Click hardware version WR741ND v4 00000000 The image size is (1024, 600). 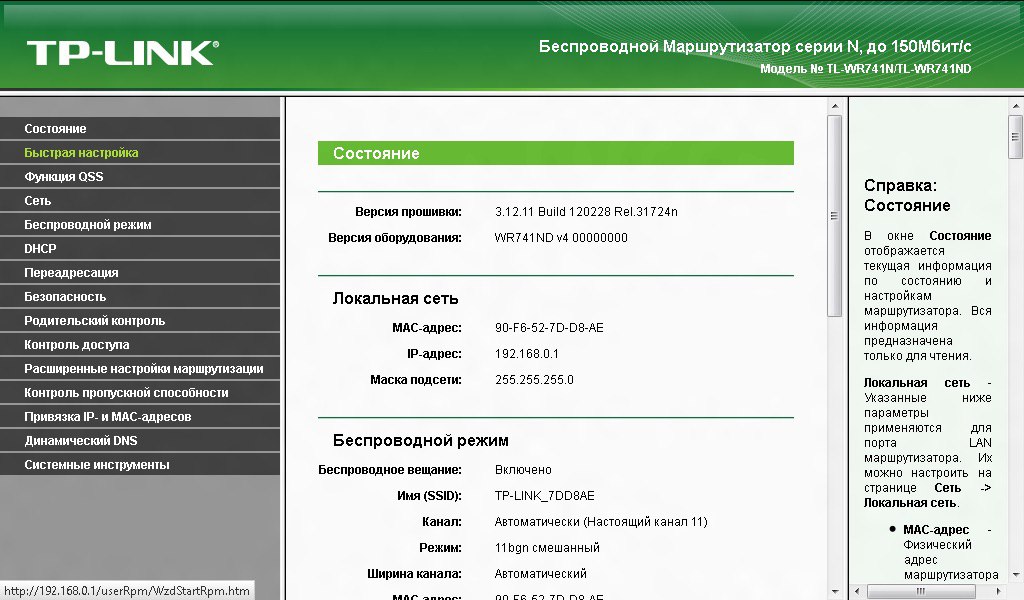click(561, 238)
